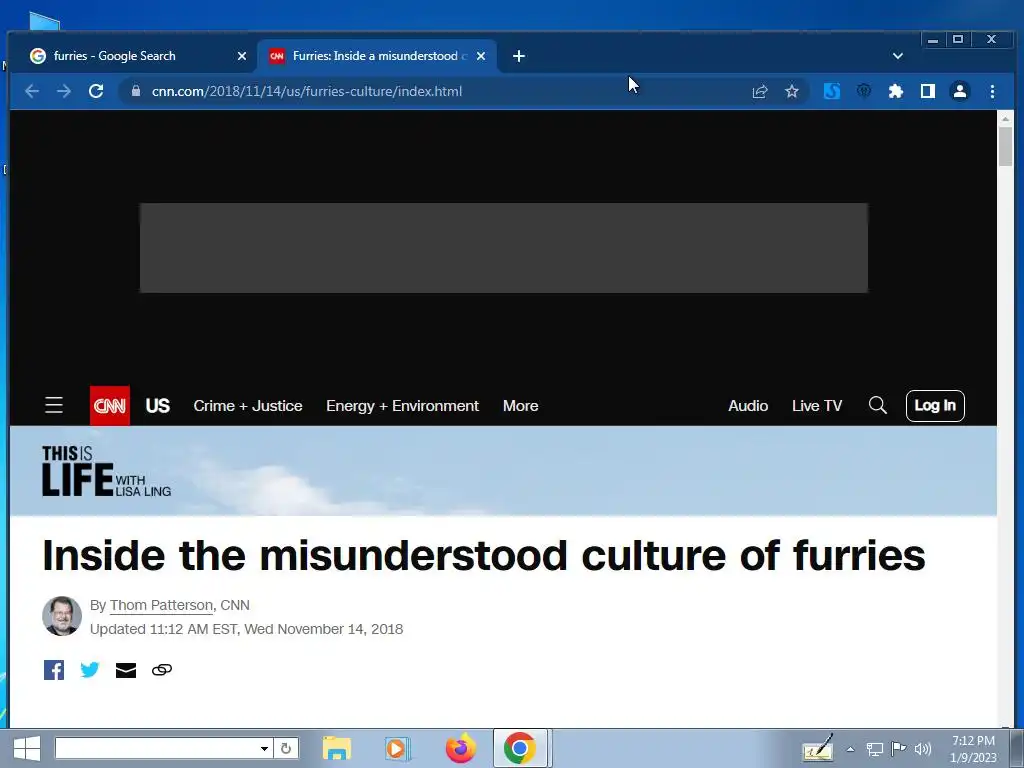Click the red CNN logo
This screenshot has height=768, width=1024.
click(110, 406)
